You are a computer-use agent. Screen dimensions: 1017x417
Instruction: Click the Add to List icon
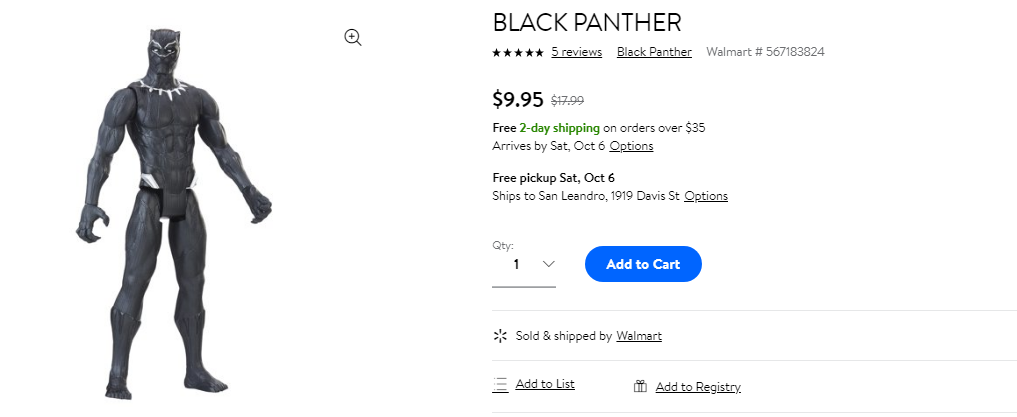500,385
